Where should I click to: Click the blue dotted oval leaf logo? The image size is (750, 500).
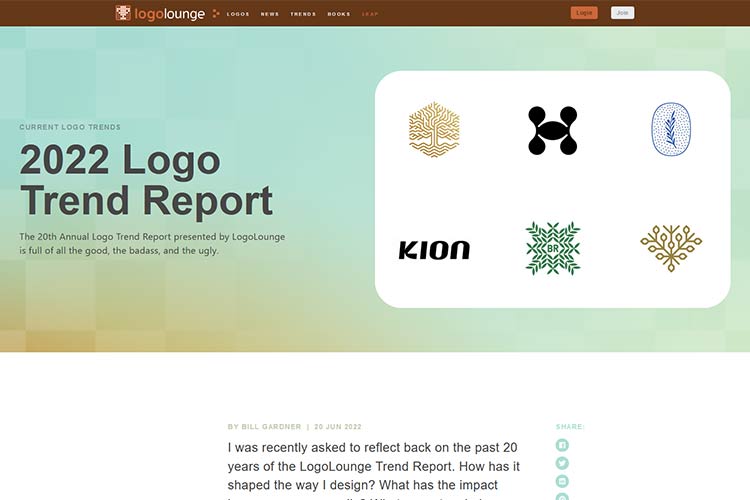click(x=671, y=129)
